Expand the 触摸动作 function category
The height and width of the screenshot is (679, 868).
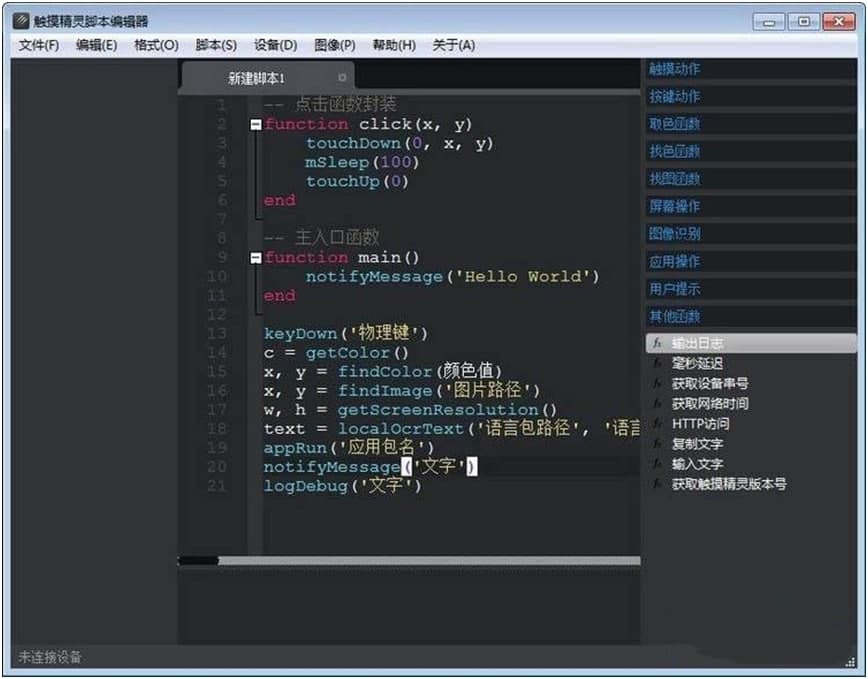[x=751, y=69]
